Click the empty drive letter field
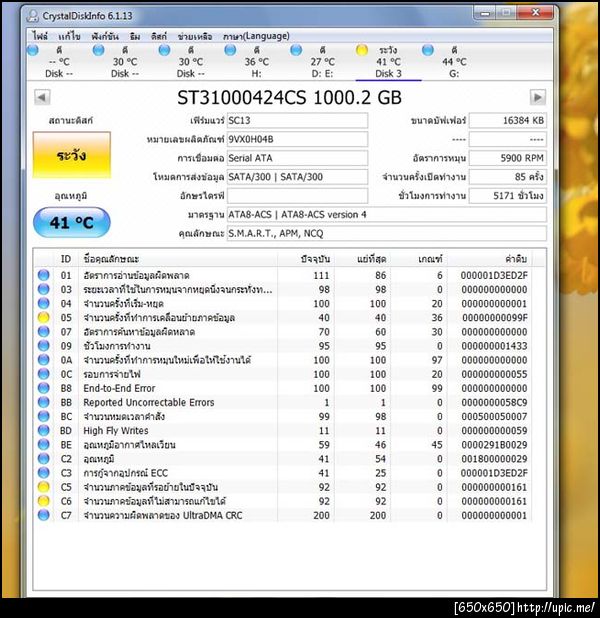The image size is (600, 618). tap(297, 195)
